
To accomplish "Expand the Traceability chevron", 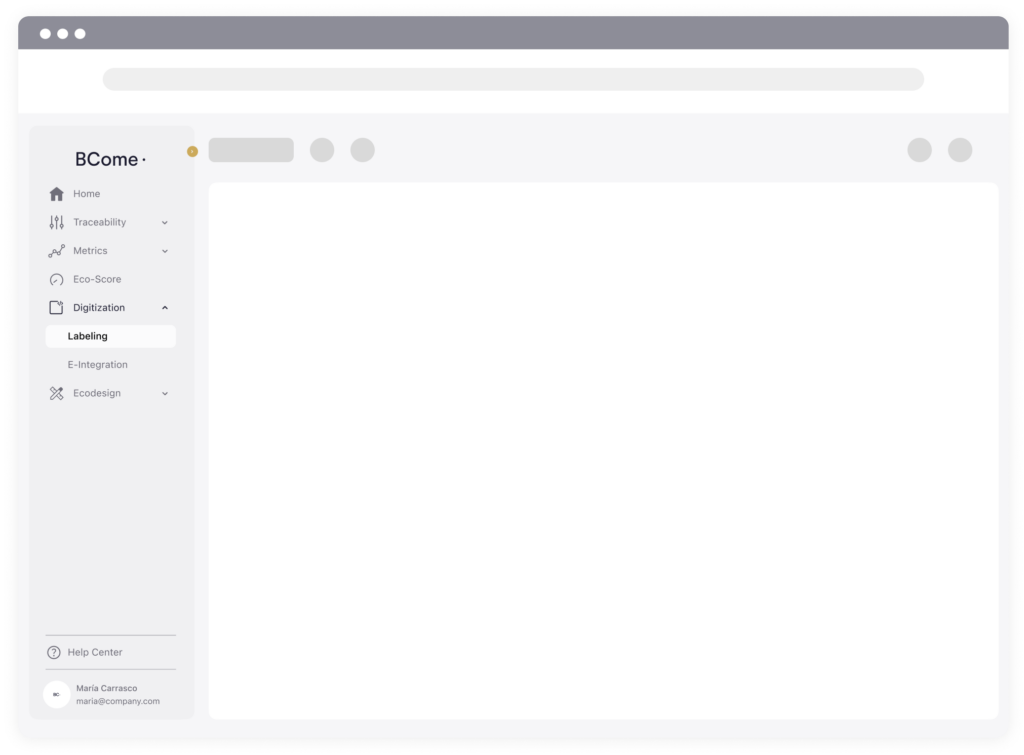I will point(165,223).
